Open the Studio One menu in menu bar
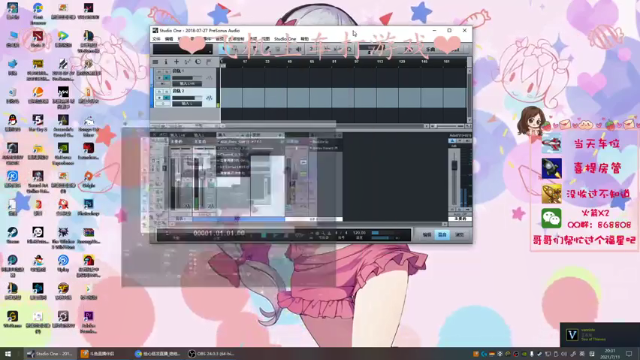 (x=285, y=39)
